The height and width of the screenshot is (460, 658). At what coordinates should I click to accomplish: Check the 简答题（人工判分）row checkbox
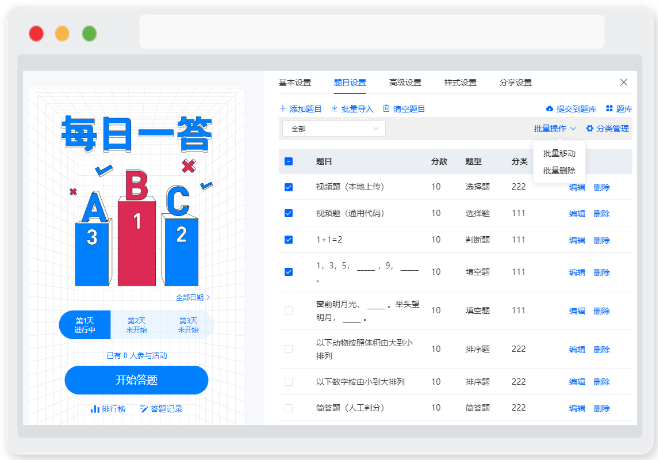(x=289, y=408)
